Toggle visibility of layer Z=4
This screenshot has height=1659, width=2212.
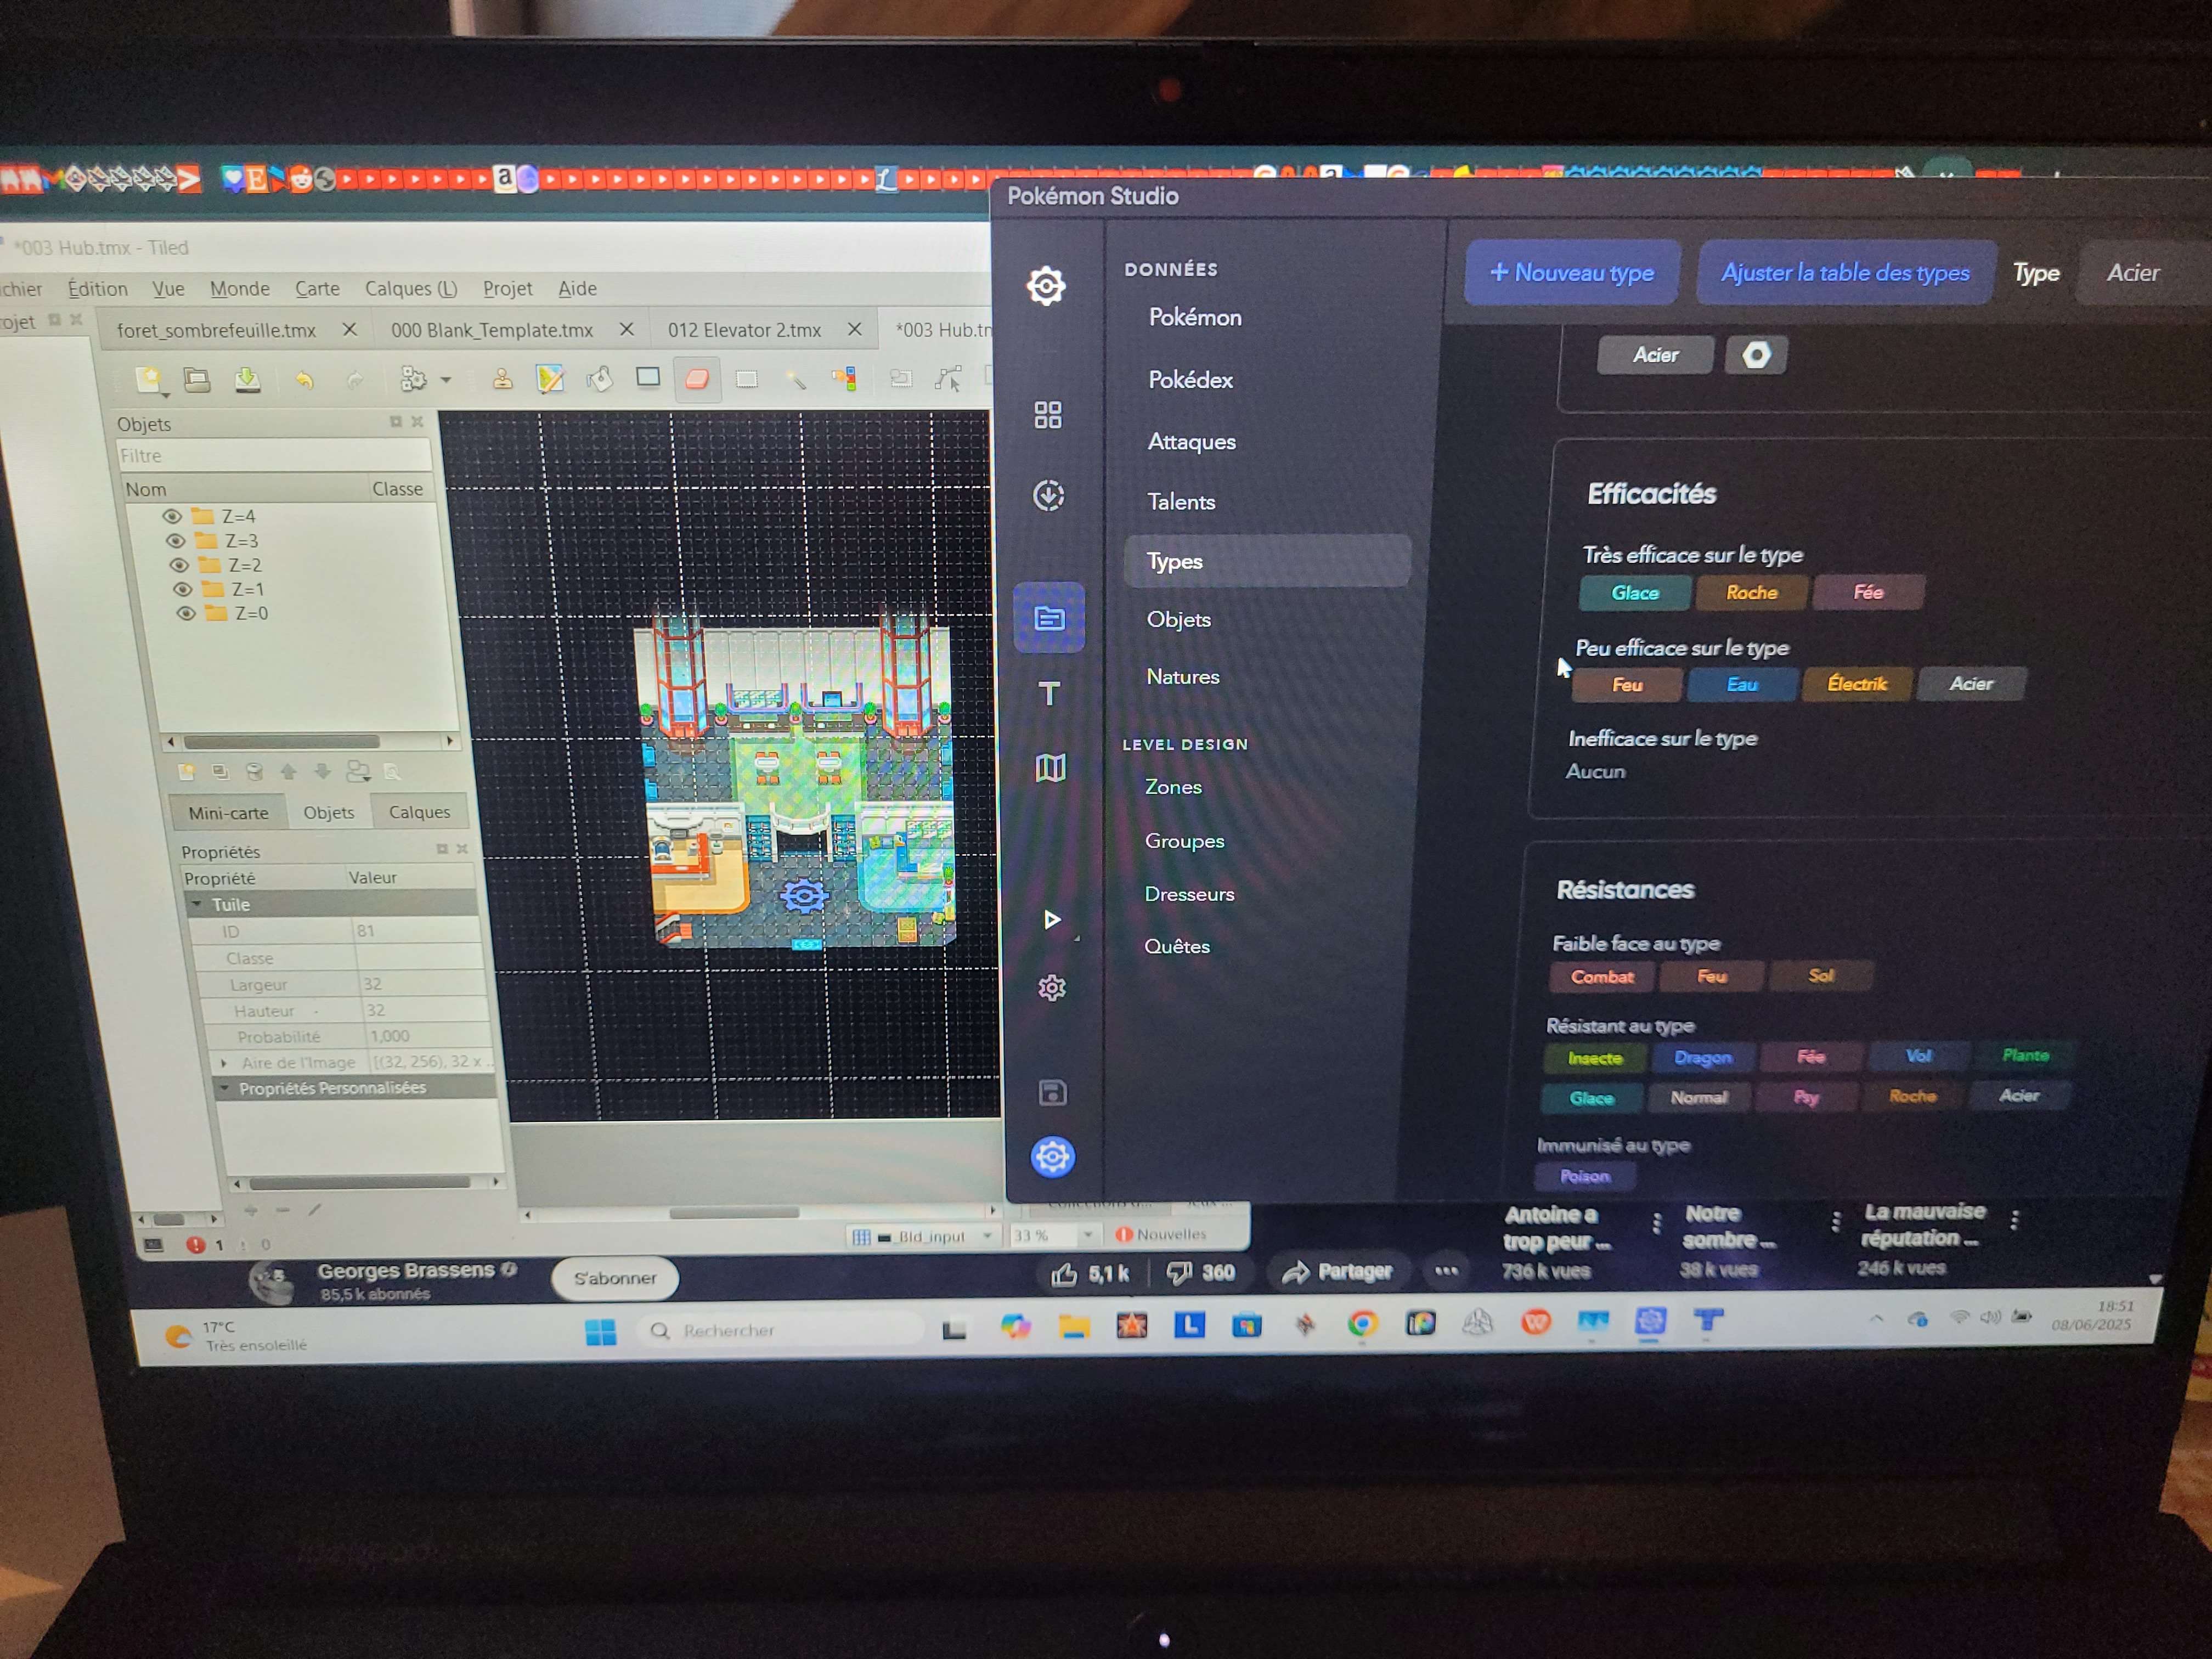pyautogui.click(x=171, y=516)
